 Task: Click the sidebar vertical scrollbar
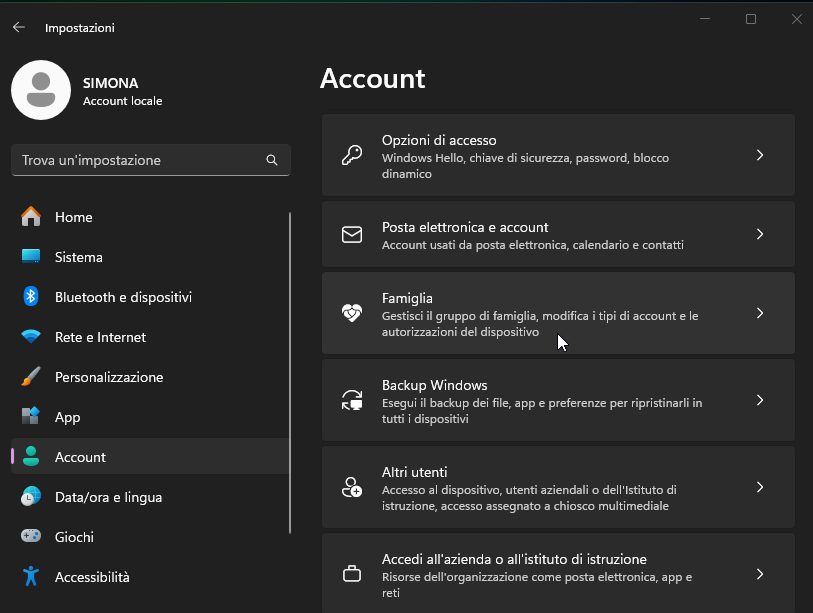point(290,373)
